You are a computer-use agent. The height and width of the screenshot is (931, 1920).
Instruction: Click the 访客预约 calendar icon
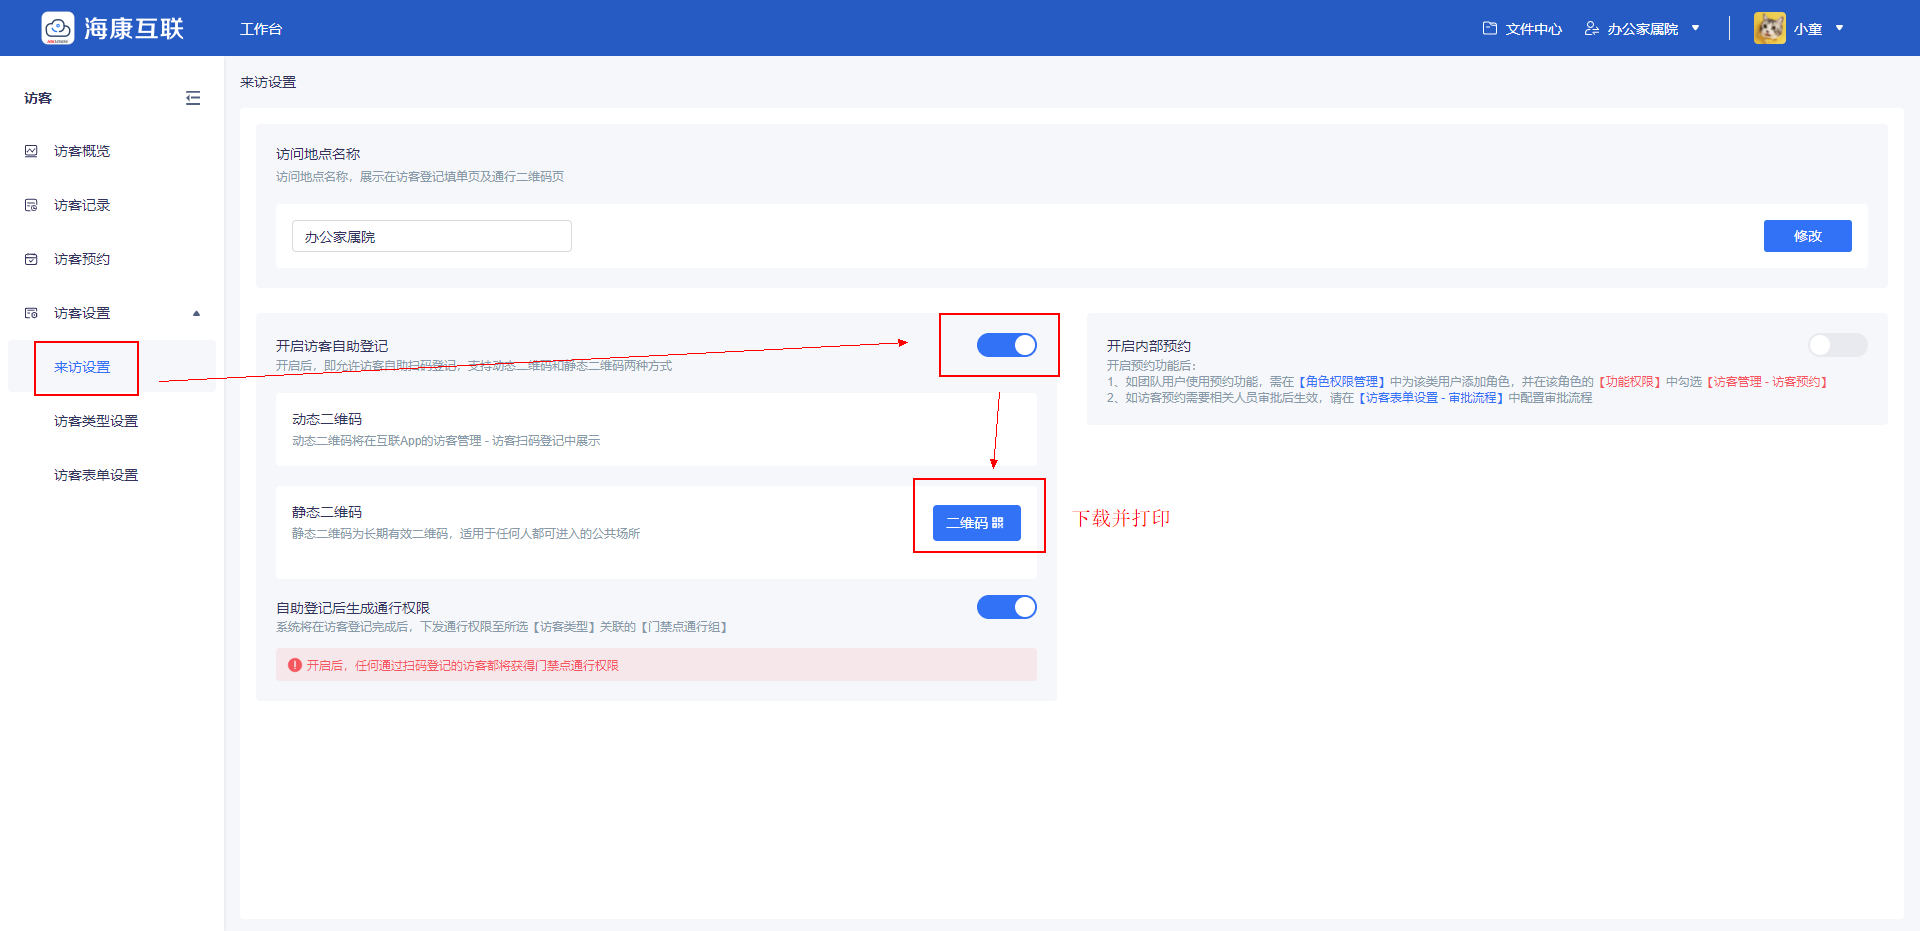coord(31,259)
